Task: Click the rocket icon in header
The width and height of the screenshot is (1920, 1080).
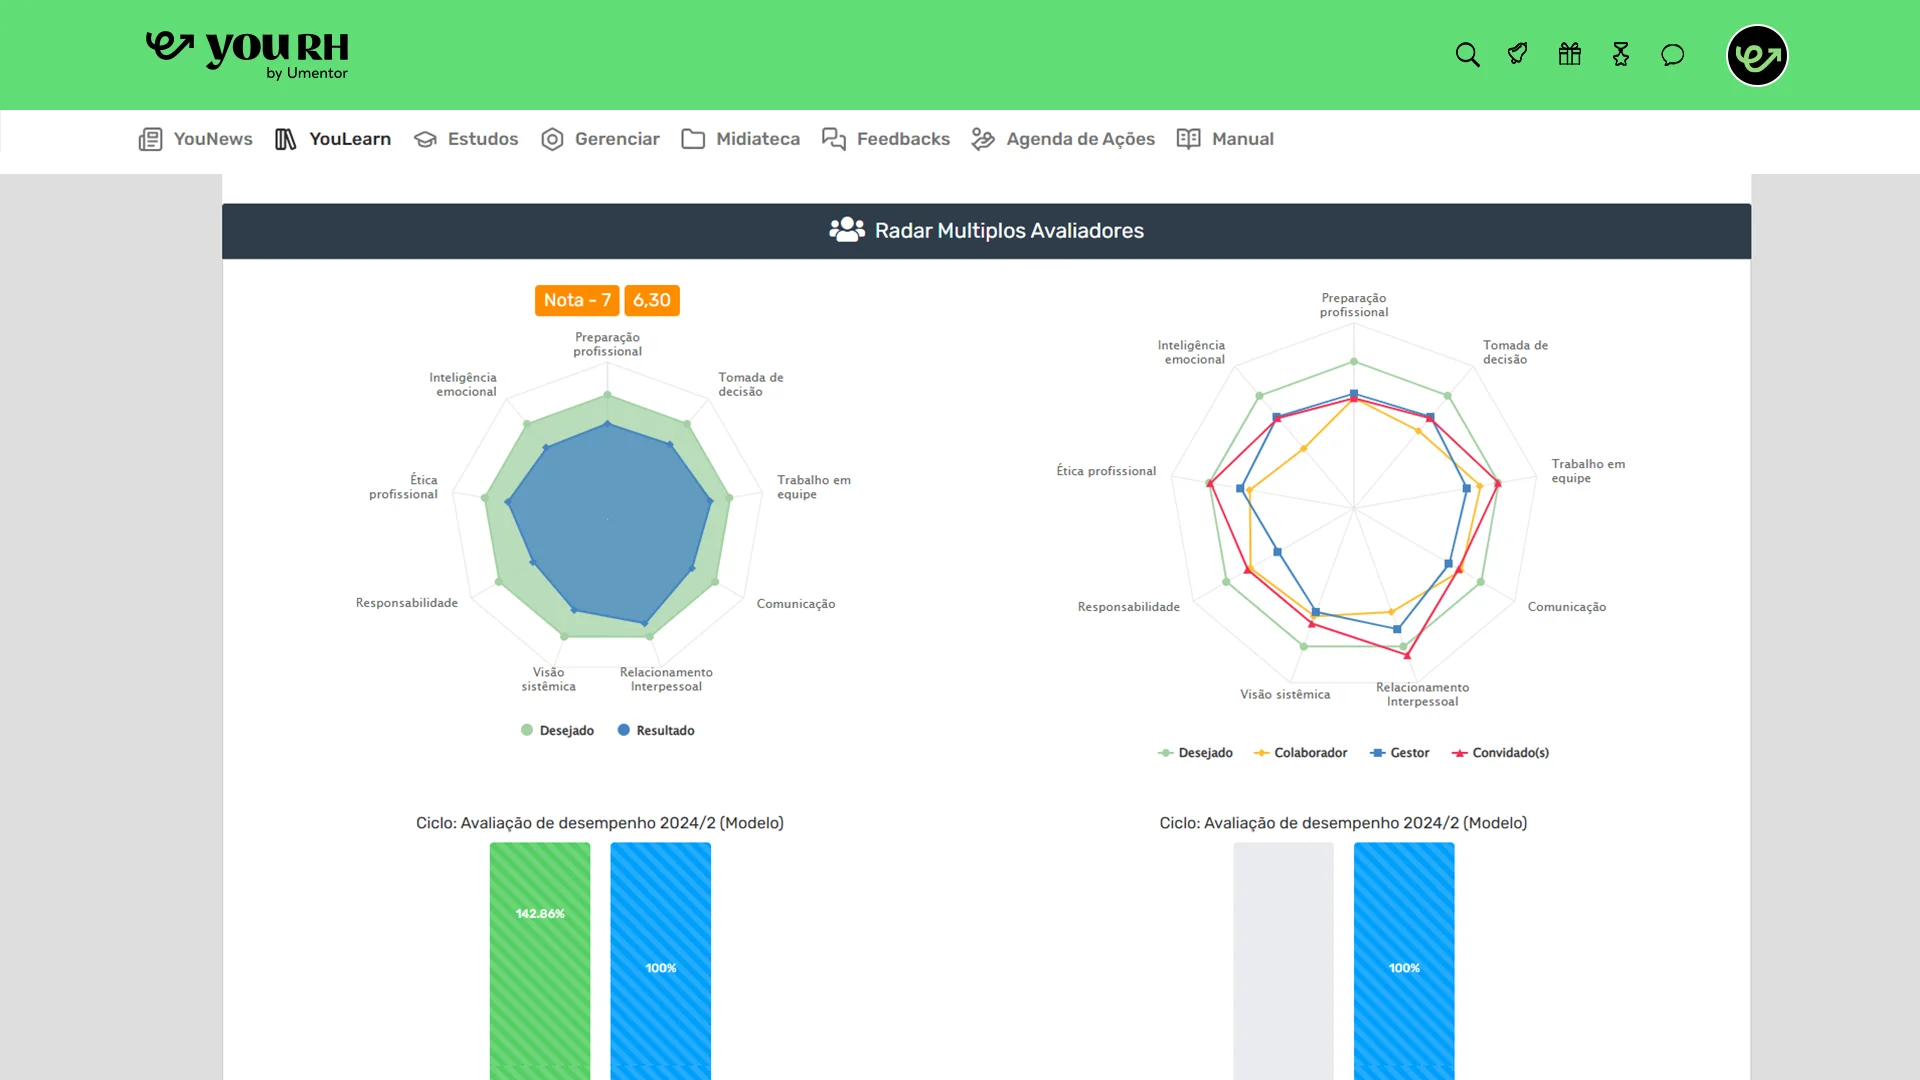Action: pos(1518,54)
